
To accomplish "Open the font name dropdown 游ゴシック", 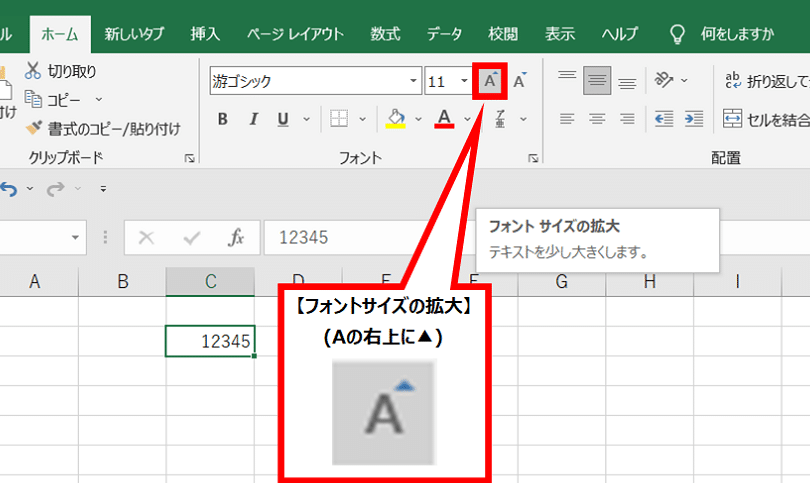I will click(x=414, y=82).
